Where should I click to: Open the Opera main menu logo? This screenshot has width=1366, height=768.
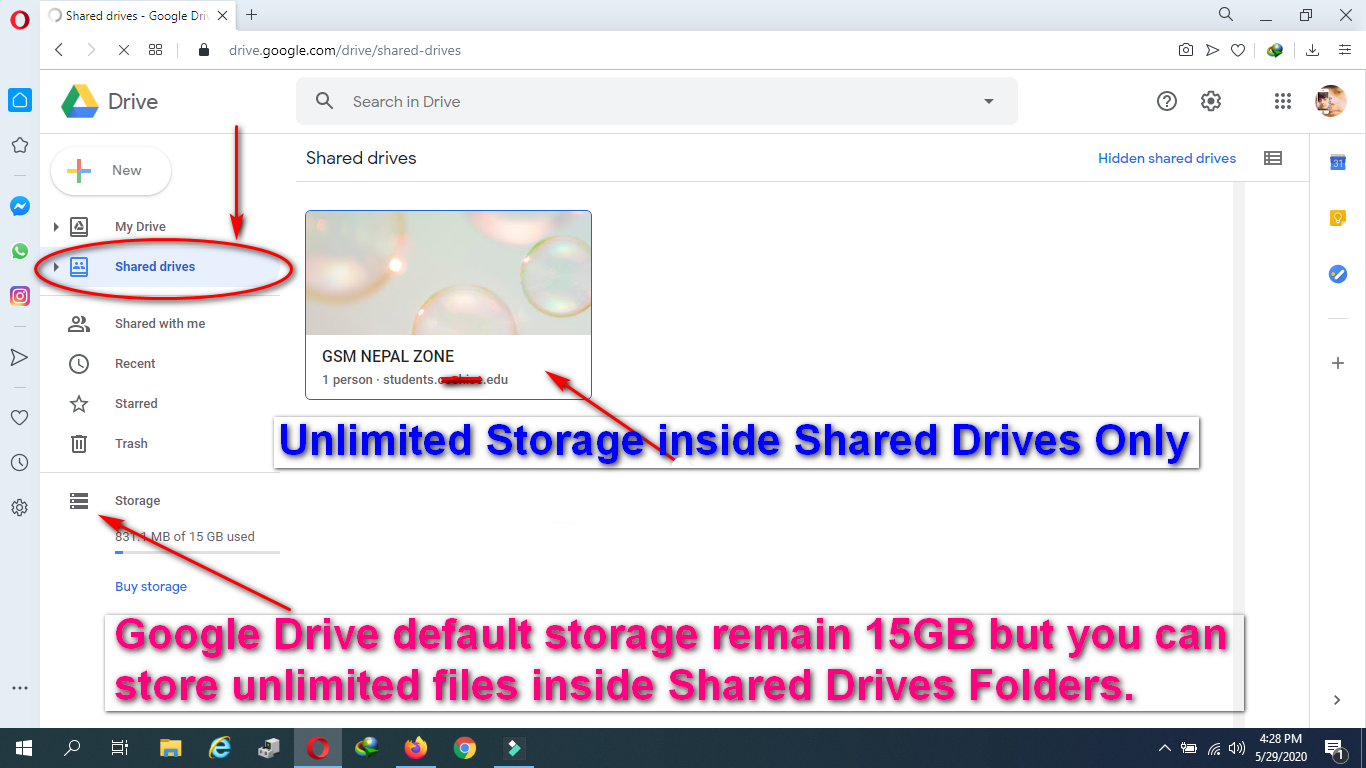[x=20, y=20]
